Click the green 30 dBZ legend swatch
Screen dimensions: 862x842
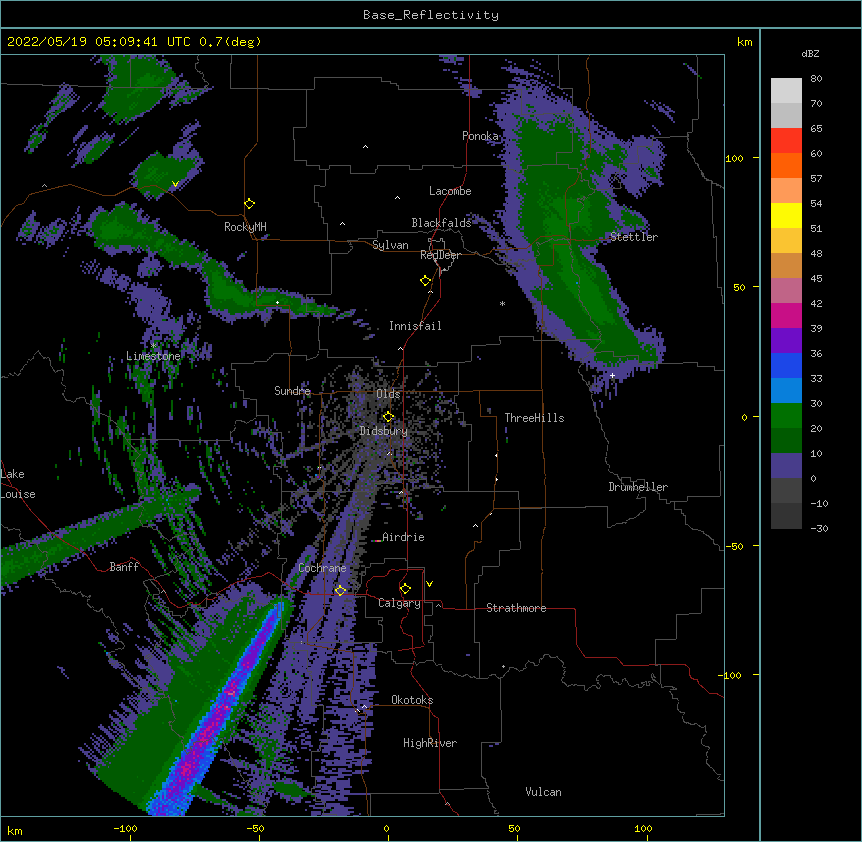(x=786, y=416)
